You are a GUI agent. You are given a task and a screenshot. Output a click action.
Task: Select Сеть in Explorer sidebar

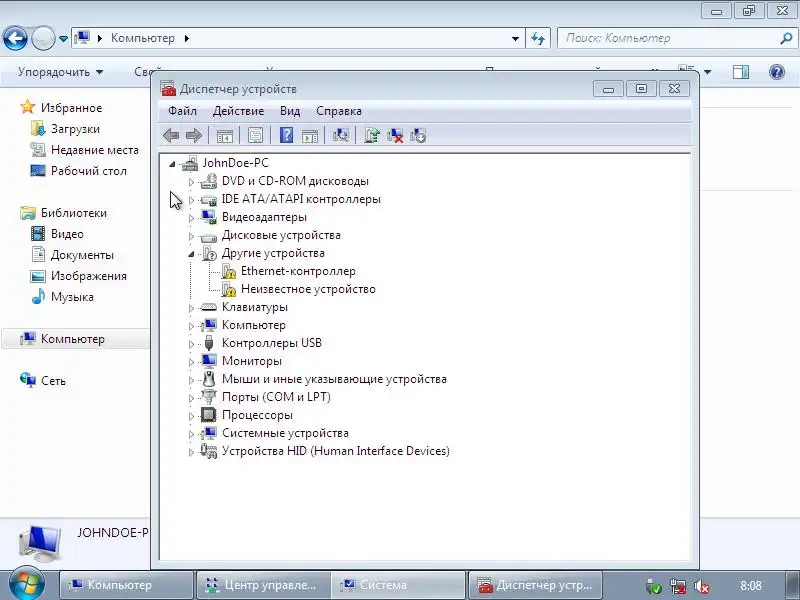pyautogui.click(x=53, y=381)
